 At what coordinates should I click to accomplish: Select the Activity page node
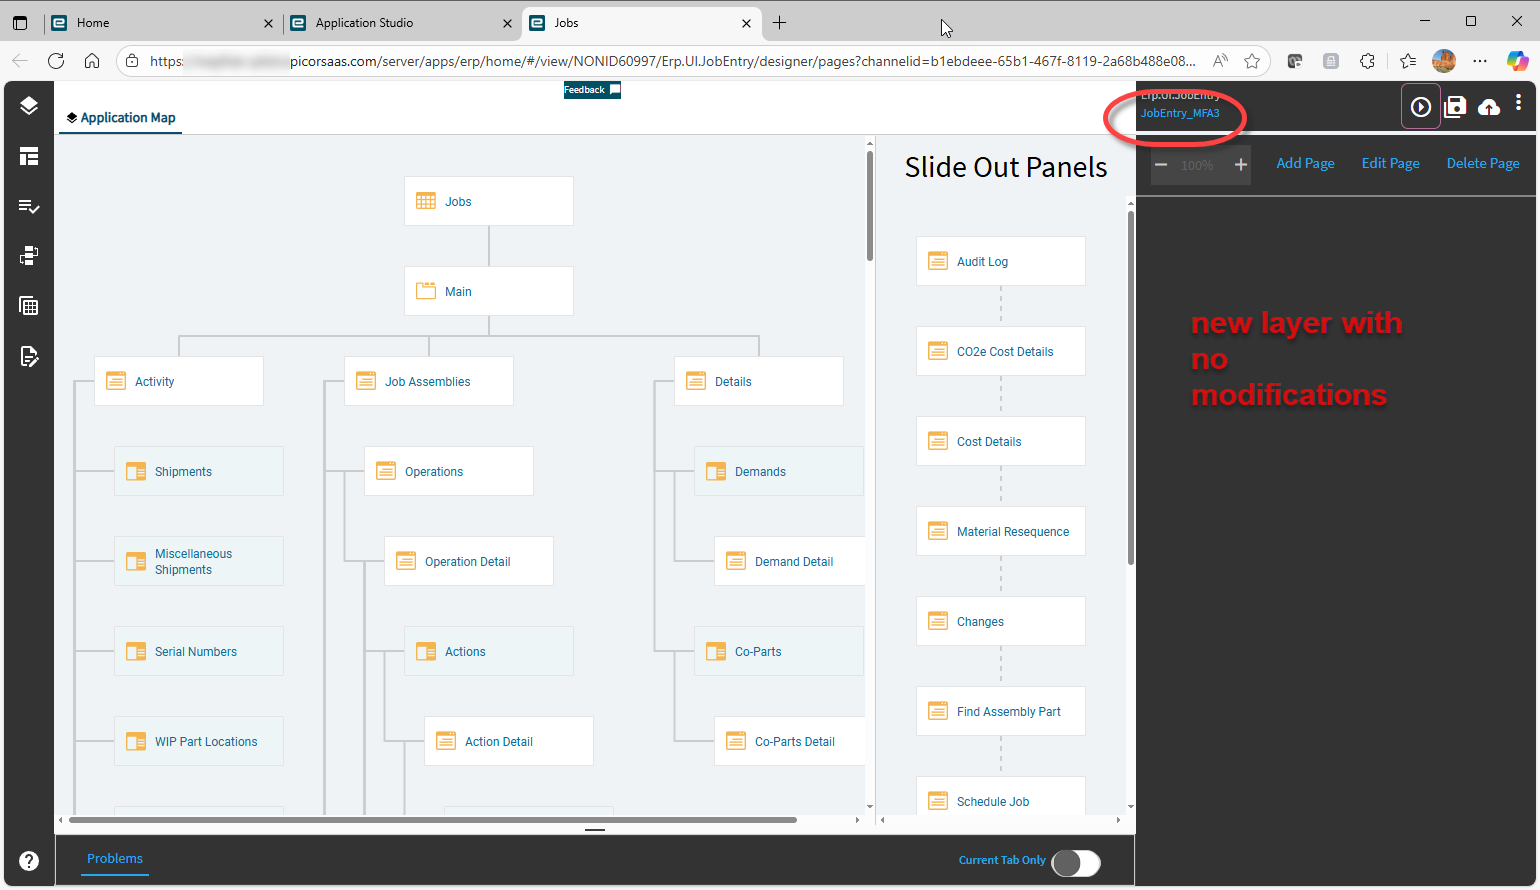tap(179, 381)
